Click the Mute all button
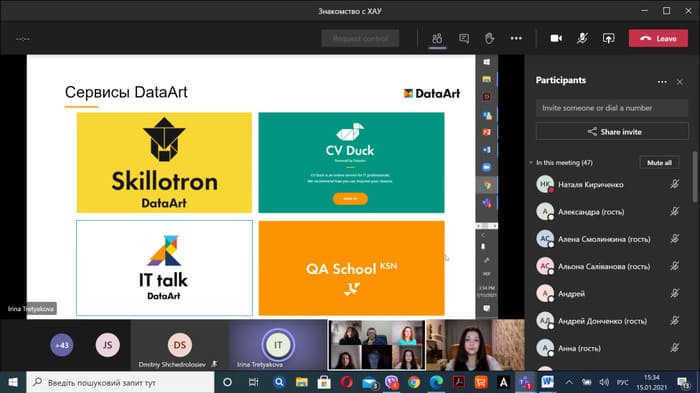 [x=659, y=163]
